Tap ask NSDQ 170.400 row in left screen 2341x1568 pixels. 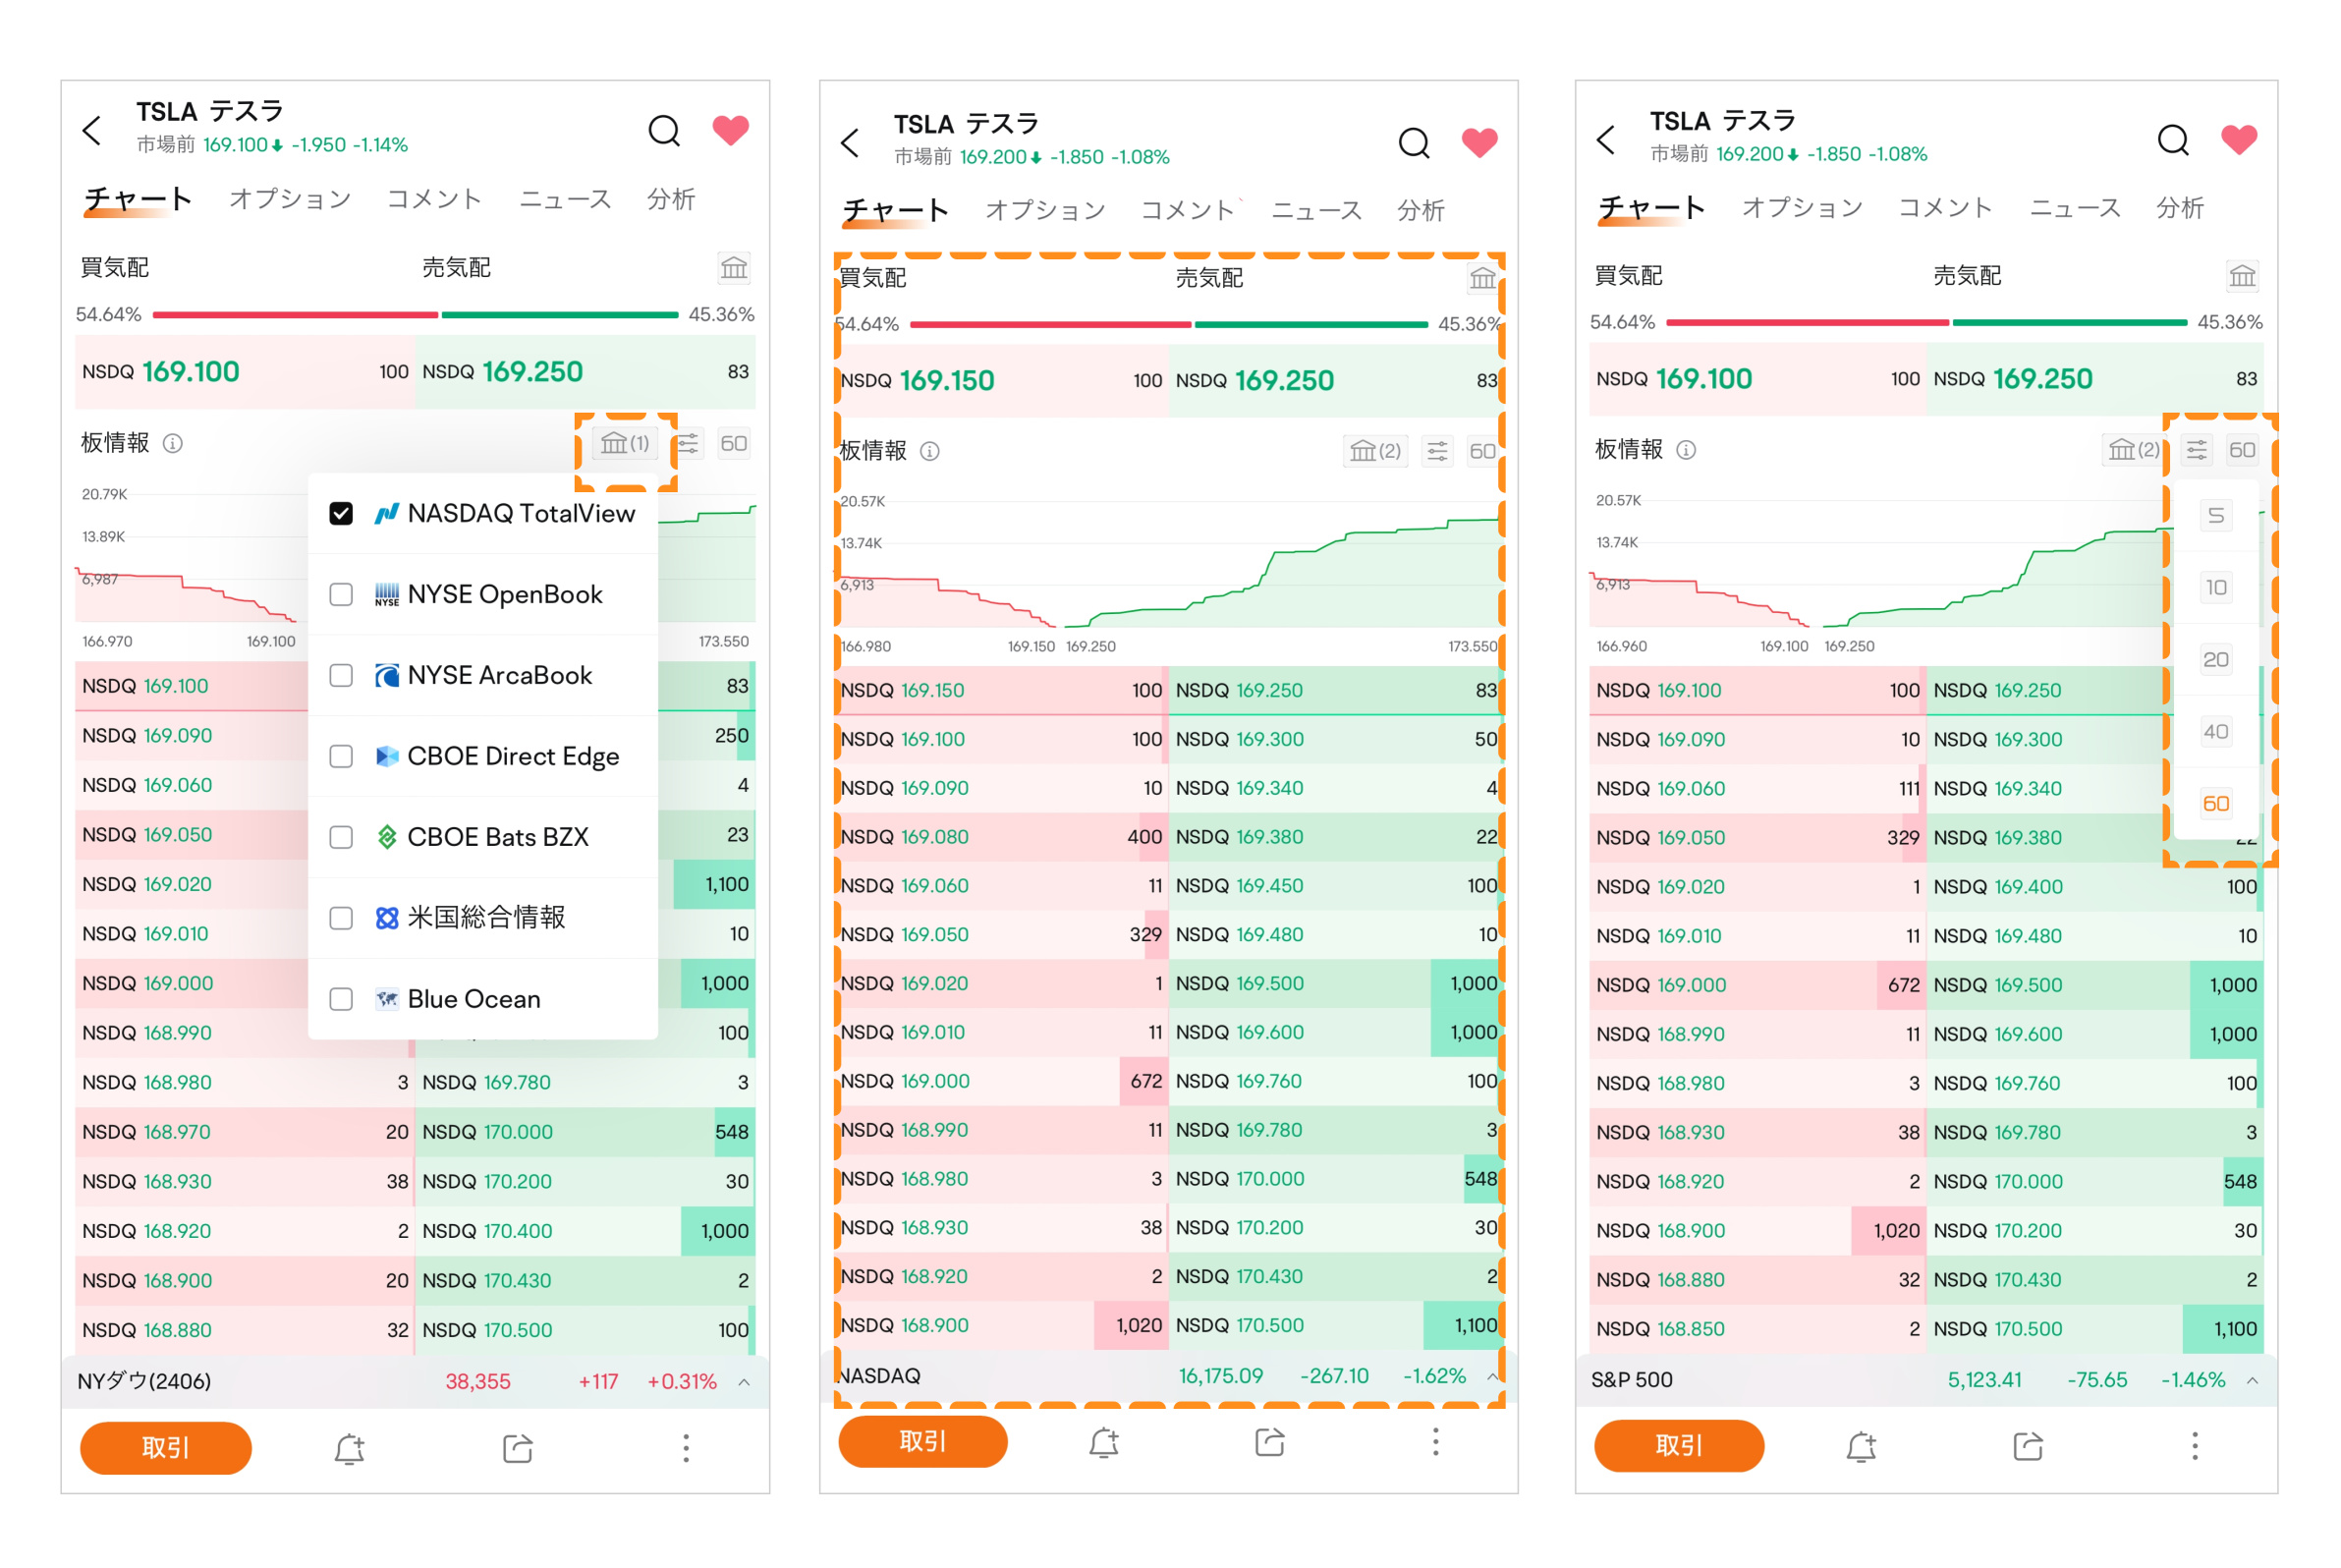click(585, 1232)
